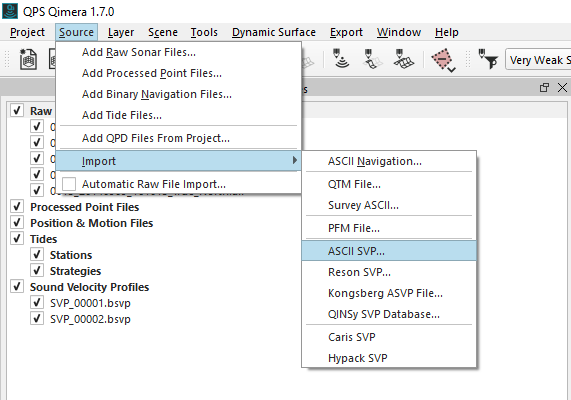Click the filter funnel icon
This screenshot has width=571, height=400.
coord(488,59)
